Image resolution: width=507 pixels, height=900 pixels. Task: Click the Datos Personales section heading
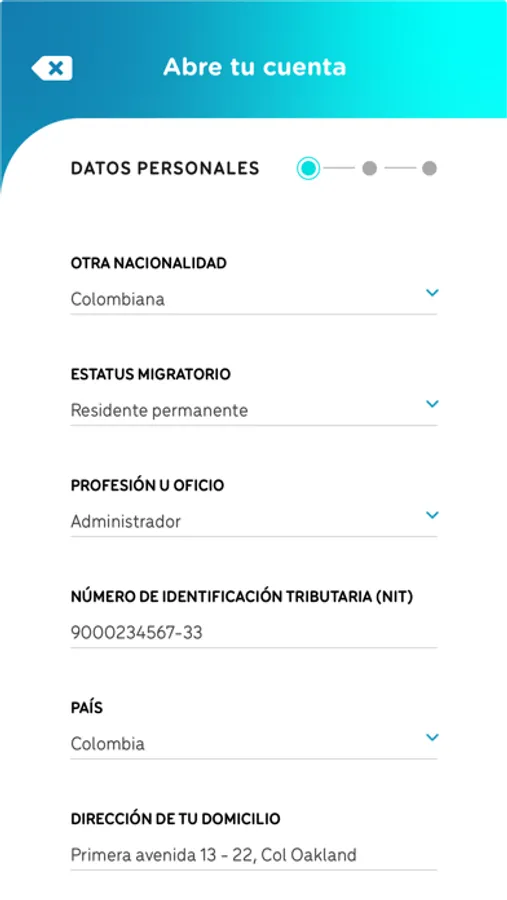point(165,168)
